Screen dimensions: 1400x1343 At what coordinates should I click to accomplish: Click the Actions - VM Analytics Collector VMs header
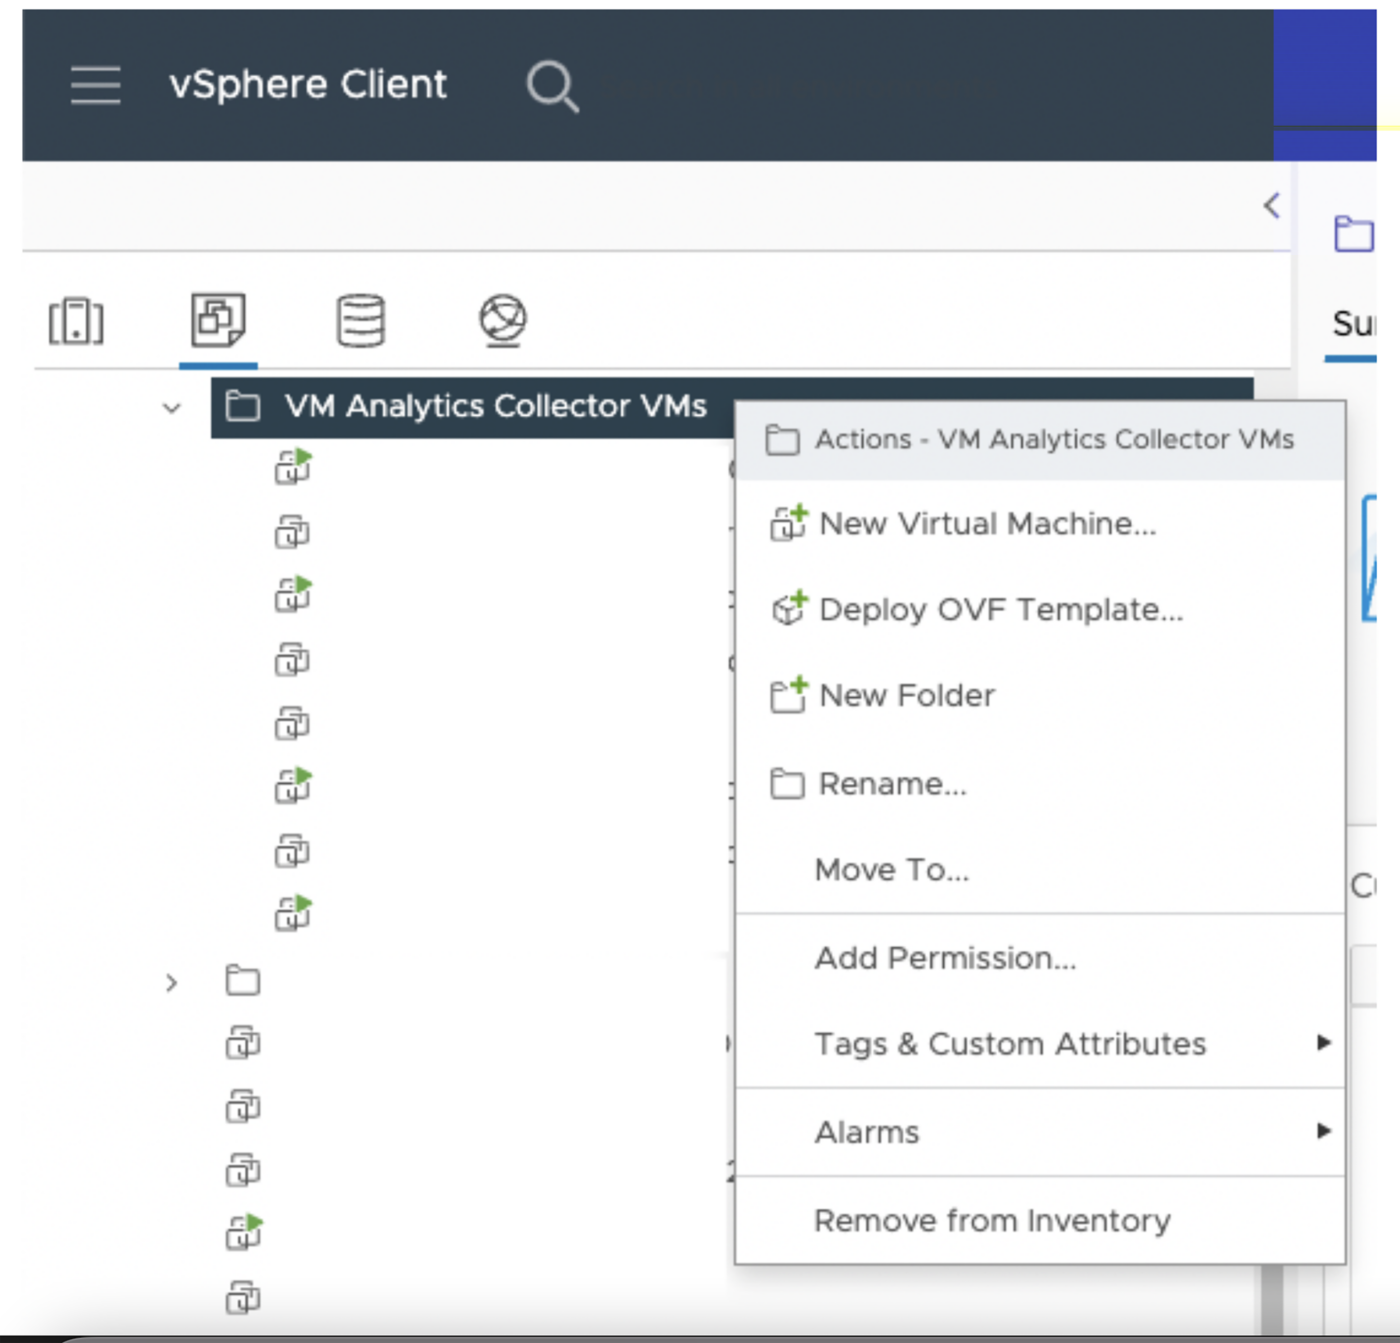(x=1040, y=440)
